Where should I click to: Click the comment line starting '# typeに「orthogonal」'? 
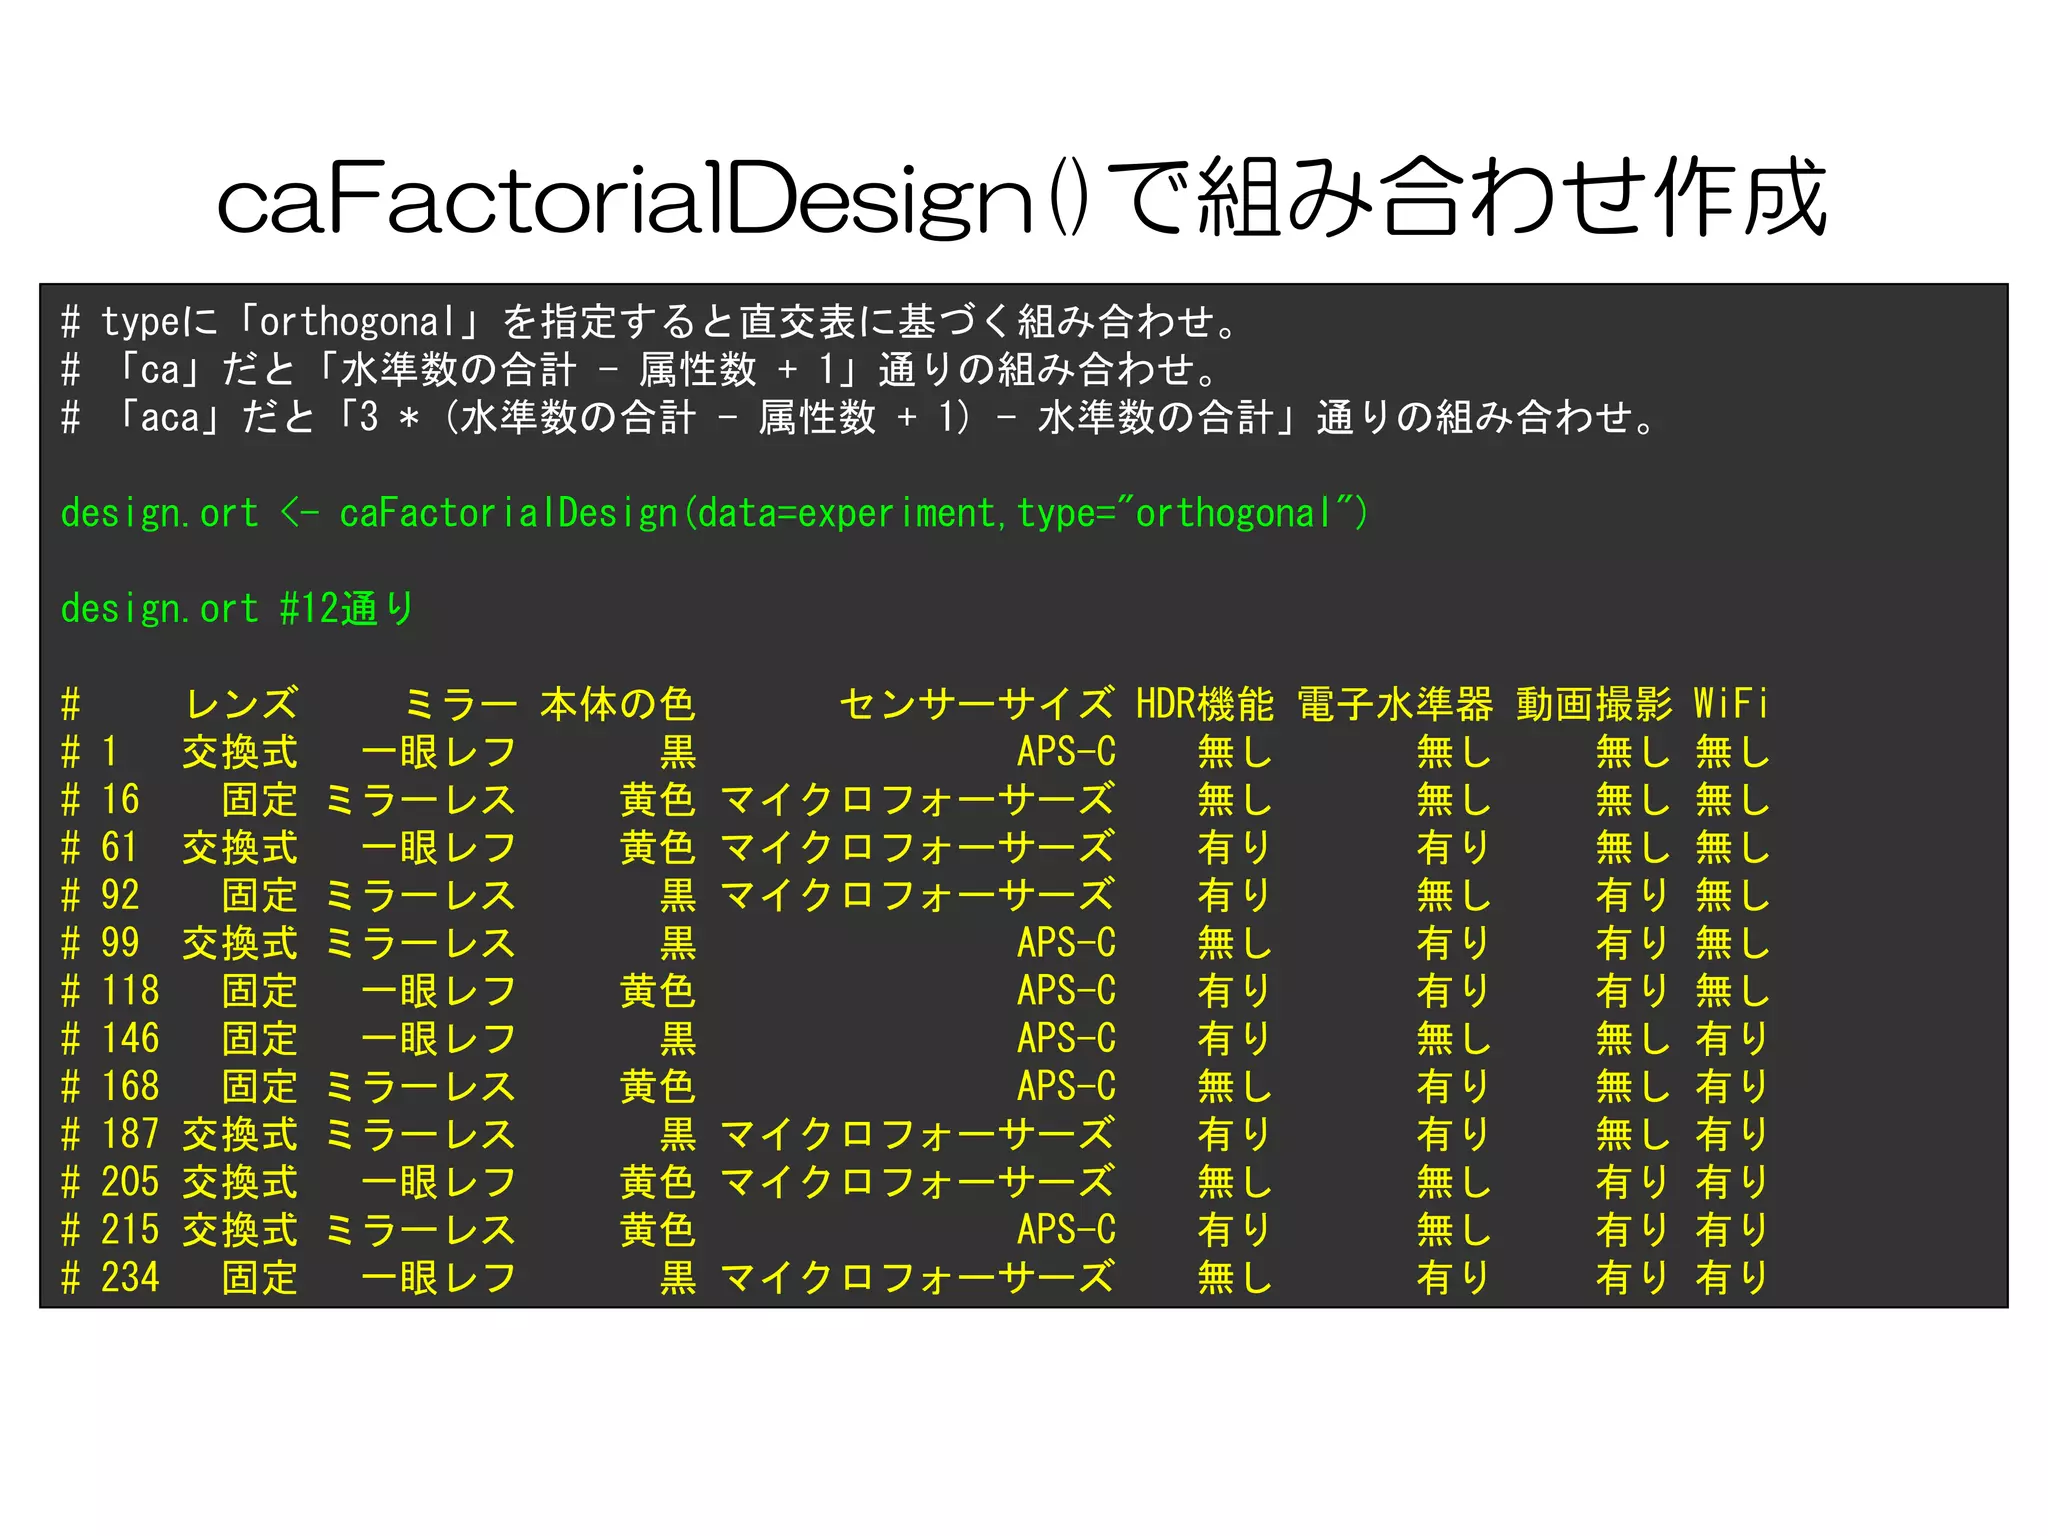point(650,322)
